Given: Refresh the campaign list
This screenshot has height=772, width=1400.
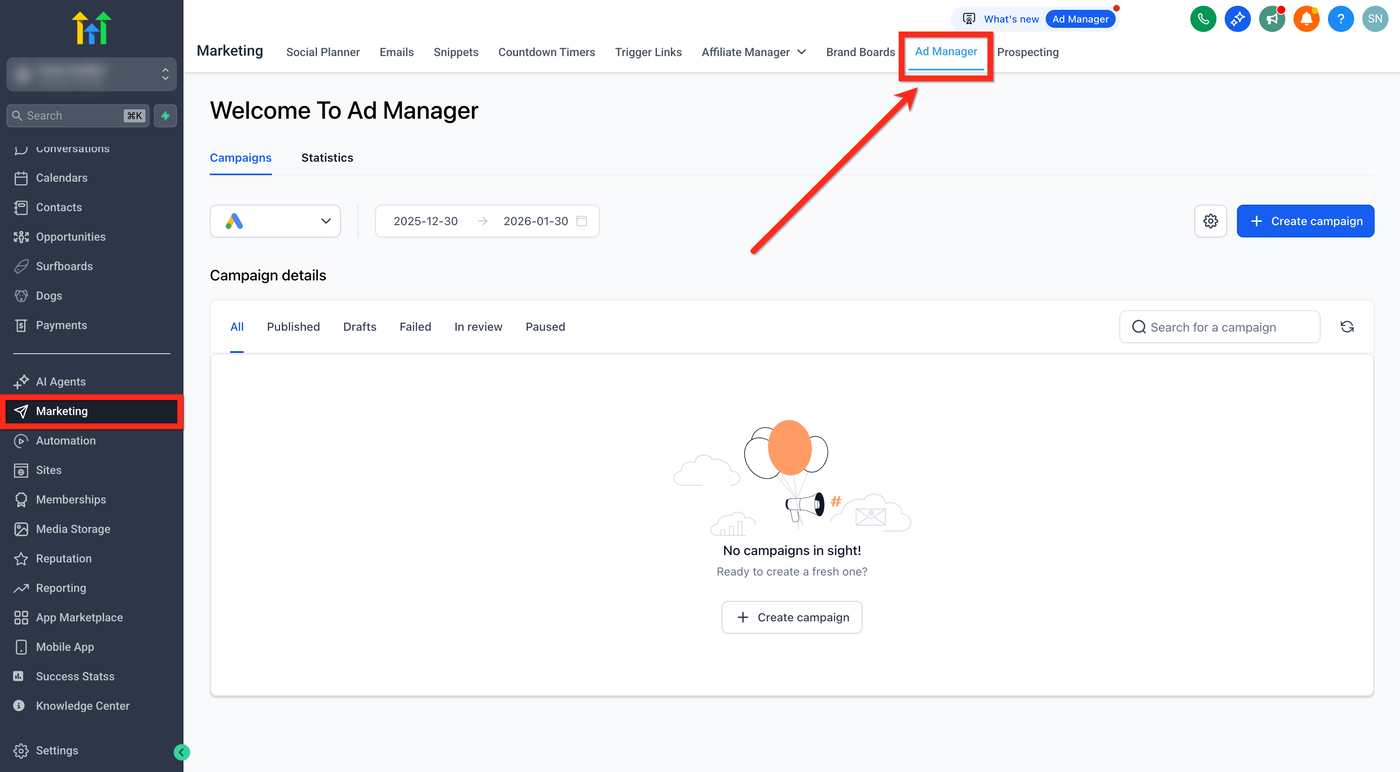Looking at the screenshot, I should tap(1347, 327).
